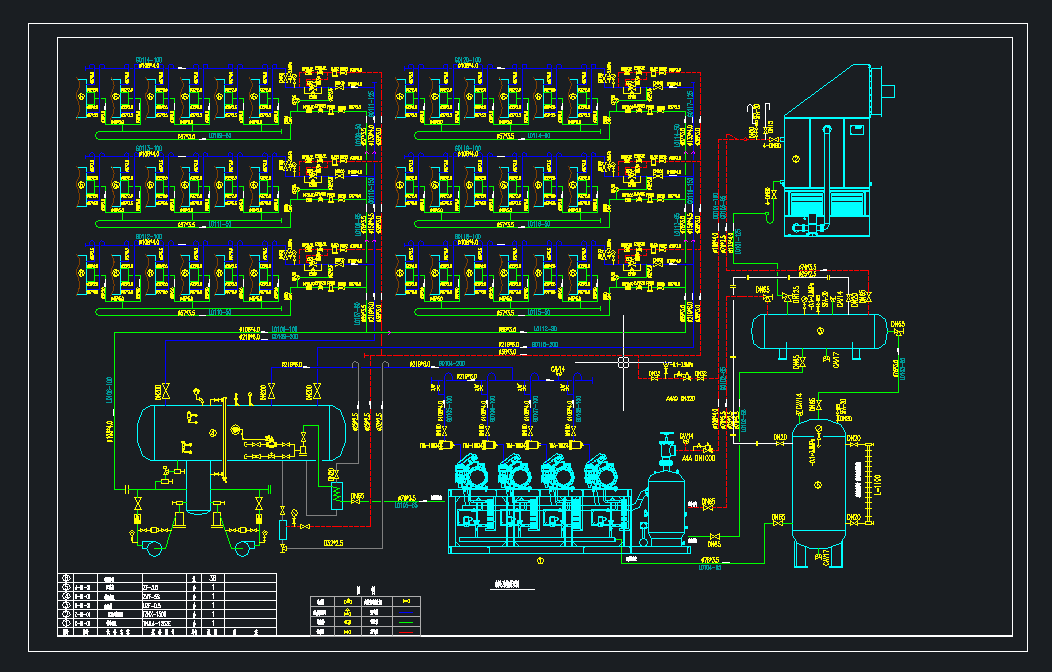Click the crosshair cursor in drawing center
This screenshot has height=672, width=1052.
point(623,362)
